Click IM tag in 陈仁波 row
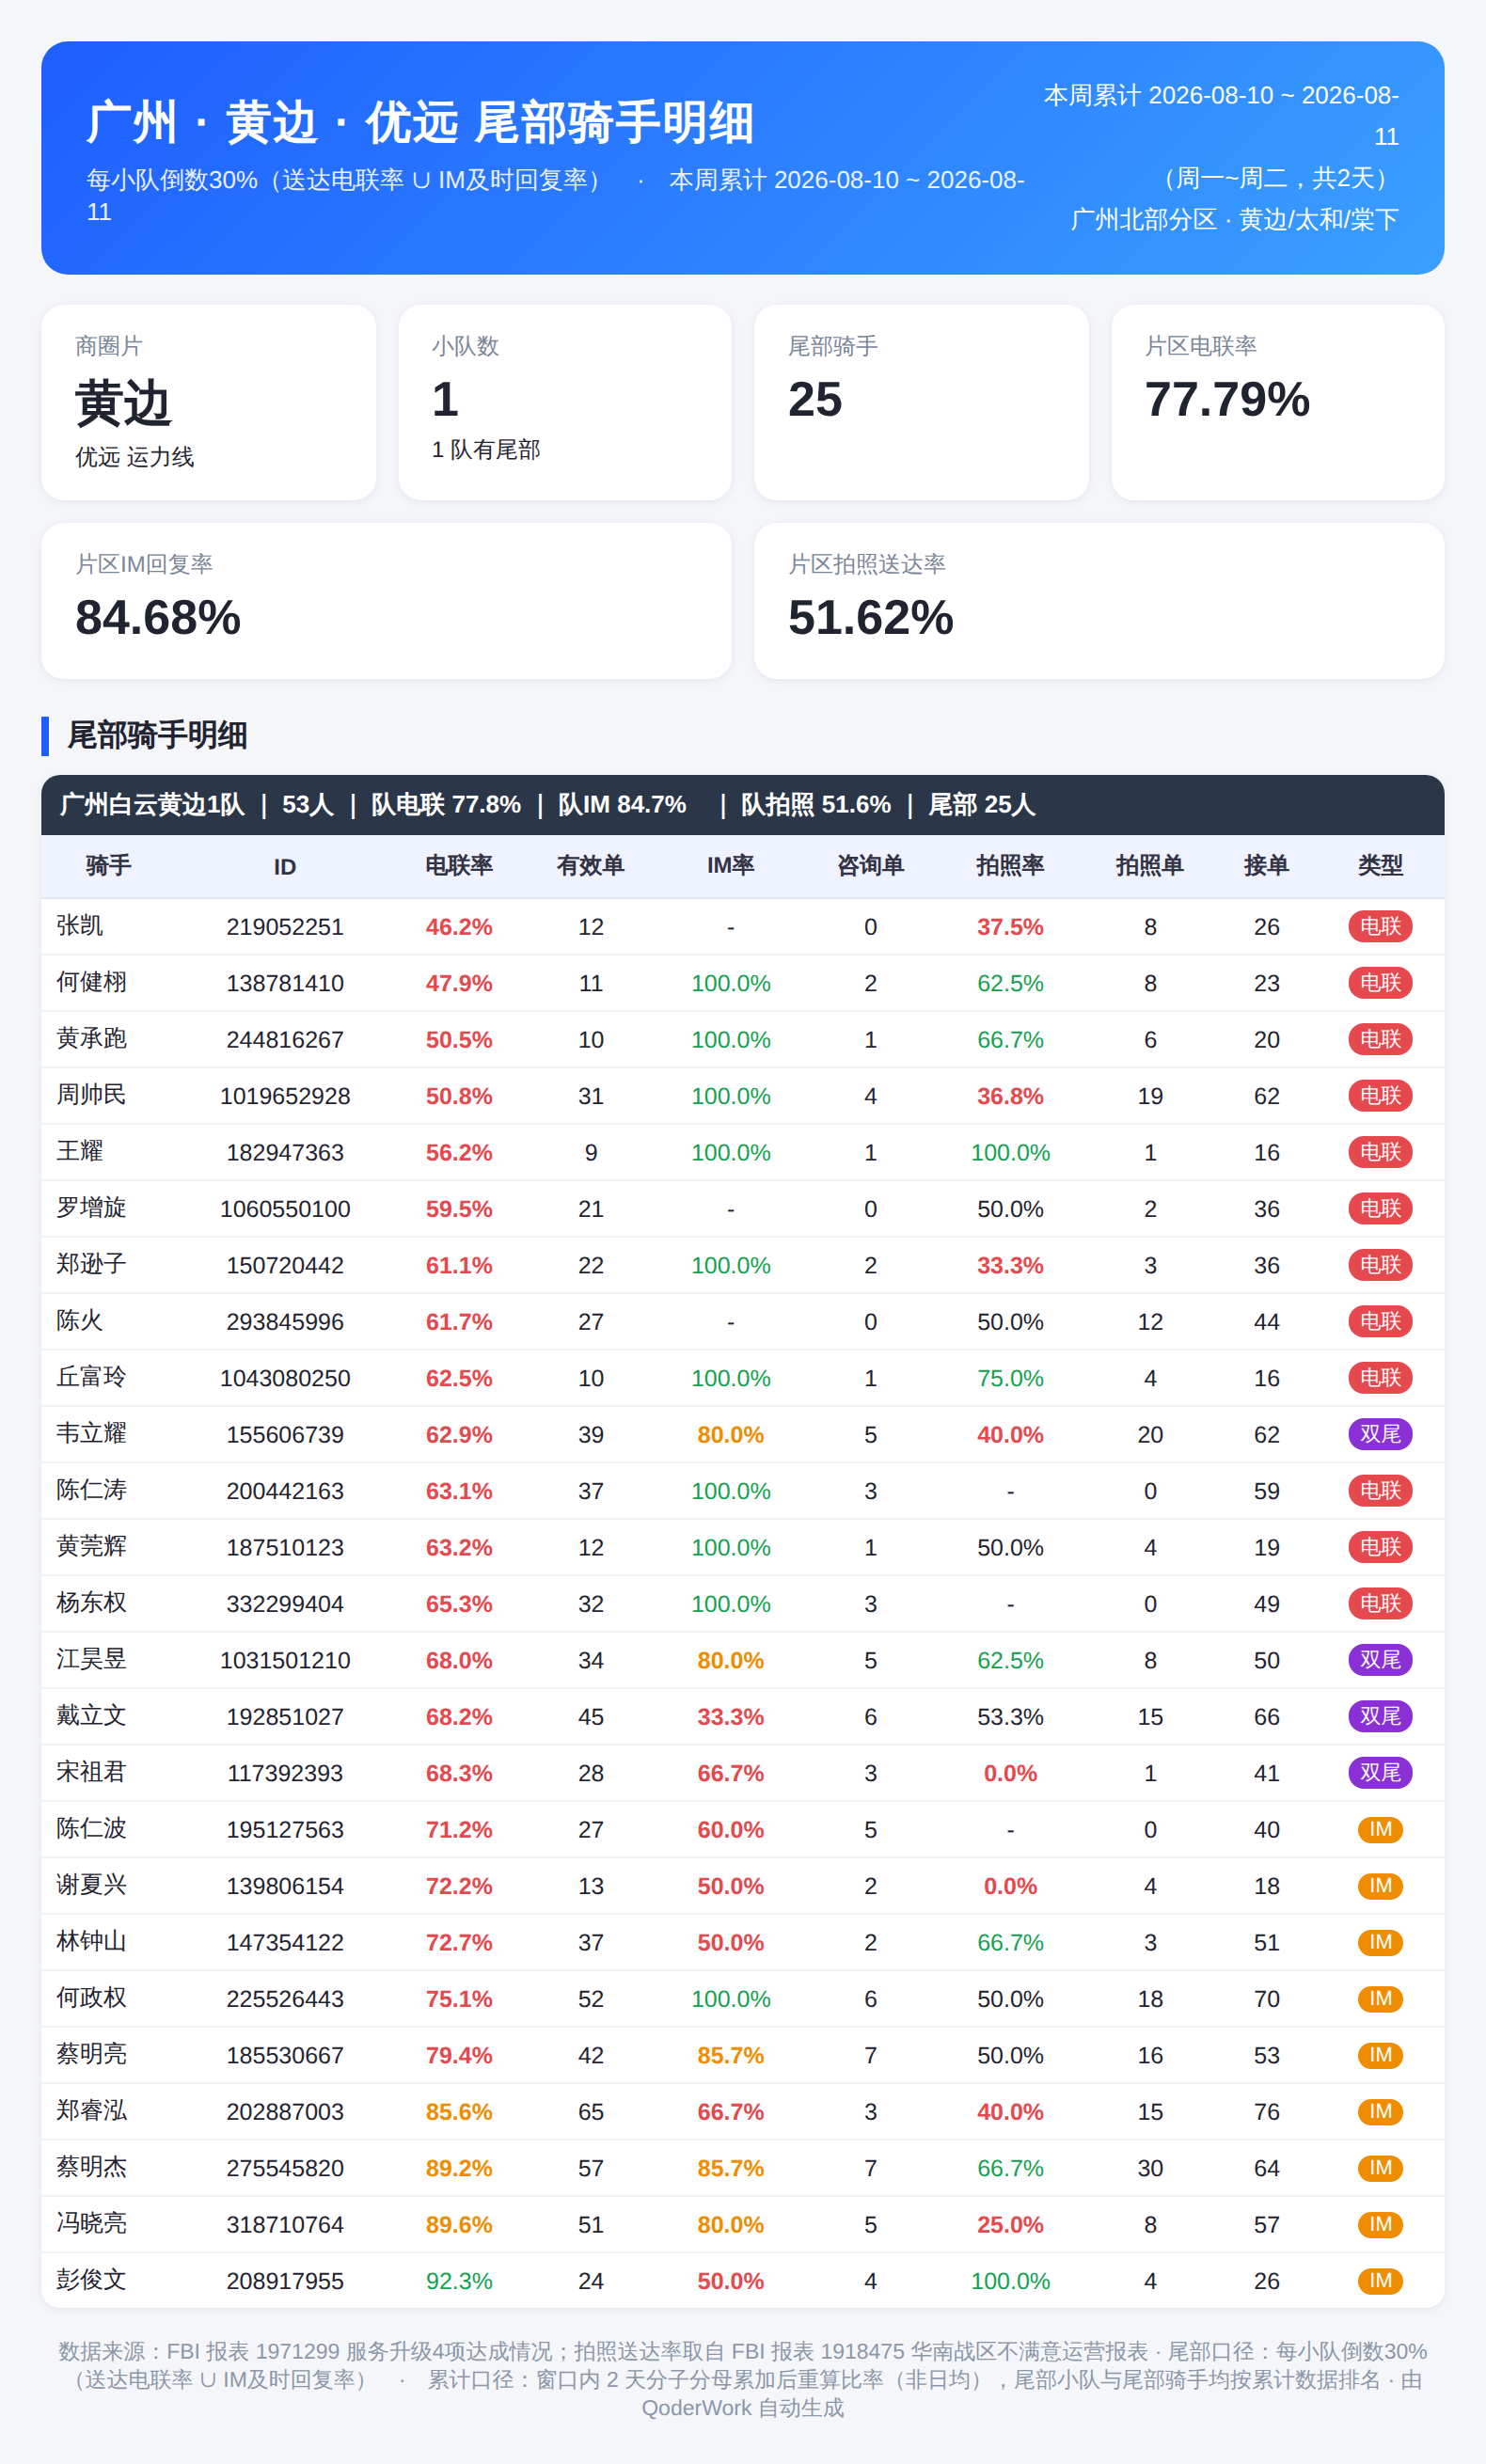This screenshot has height=2464, width=1486. click(1380, 1829)
